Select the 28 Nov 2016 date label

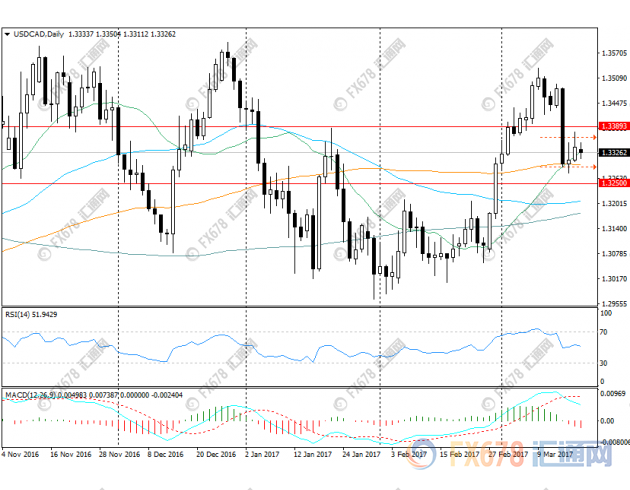click(119, 455)
